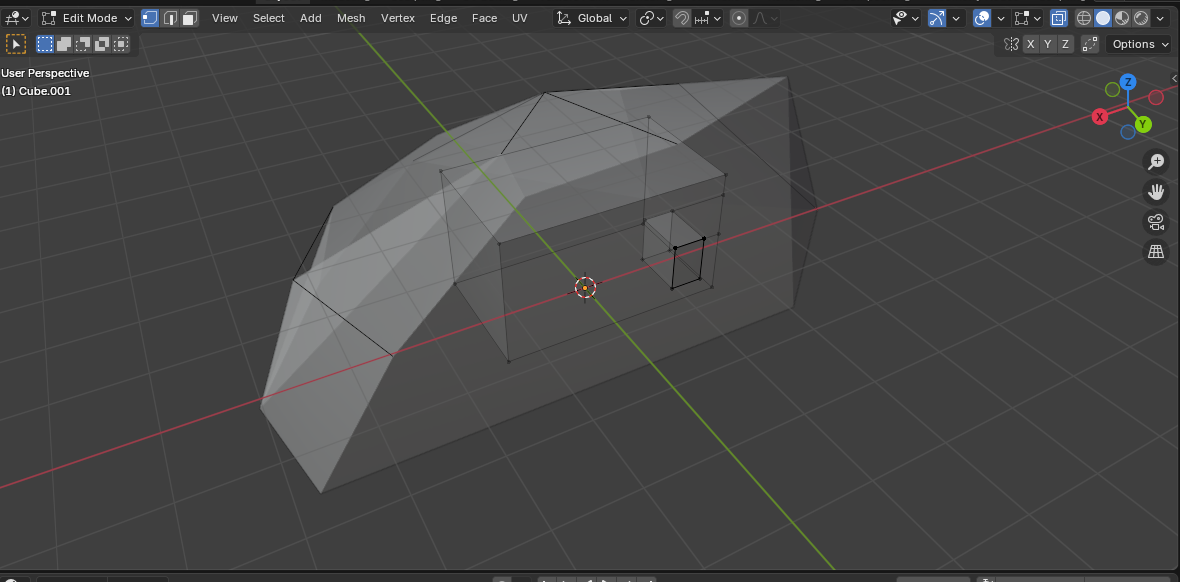Expand the sidebar arrow at viewport edge
Viewport: 1180px width, 582px height.
[x=1175, y=78]
